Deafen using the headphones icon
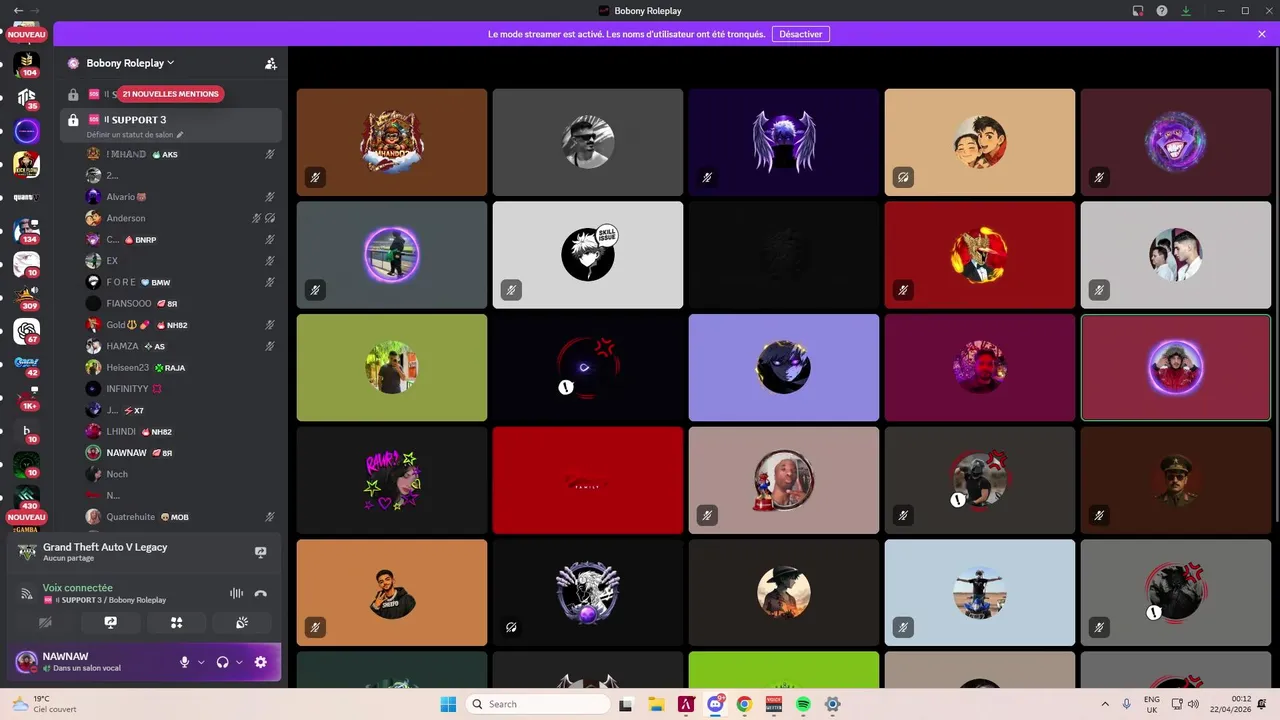The height and width of the screenshot is (720, 1280). pyautogui.click(x=222, y=662)
